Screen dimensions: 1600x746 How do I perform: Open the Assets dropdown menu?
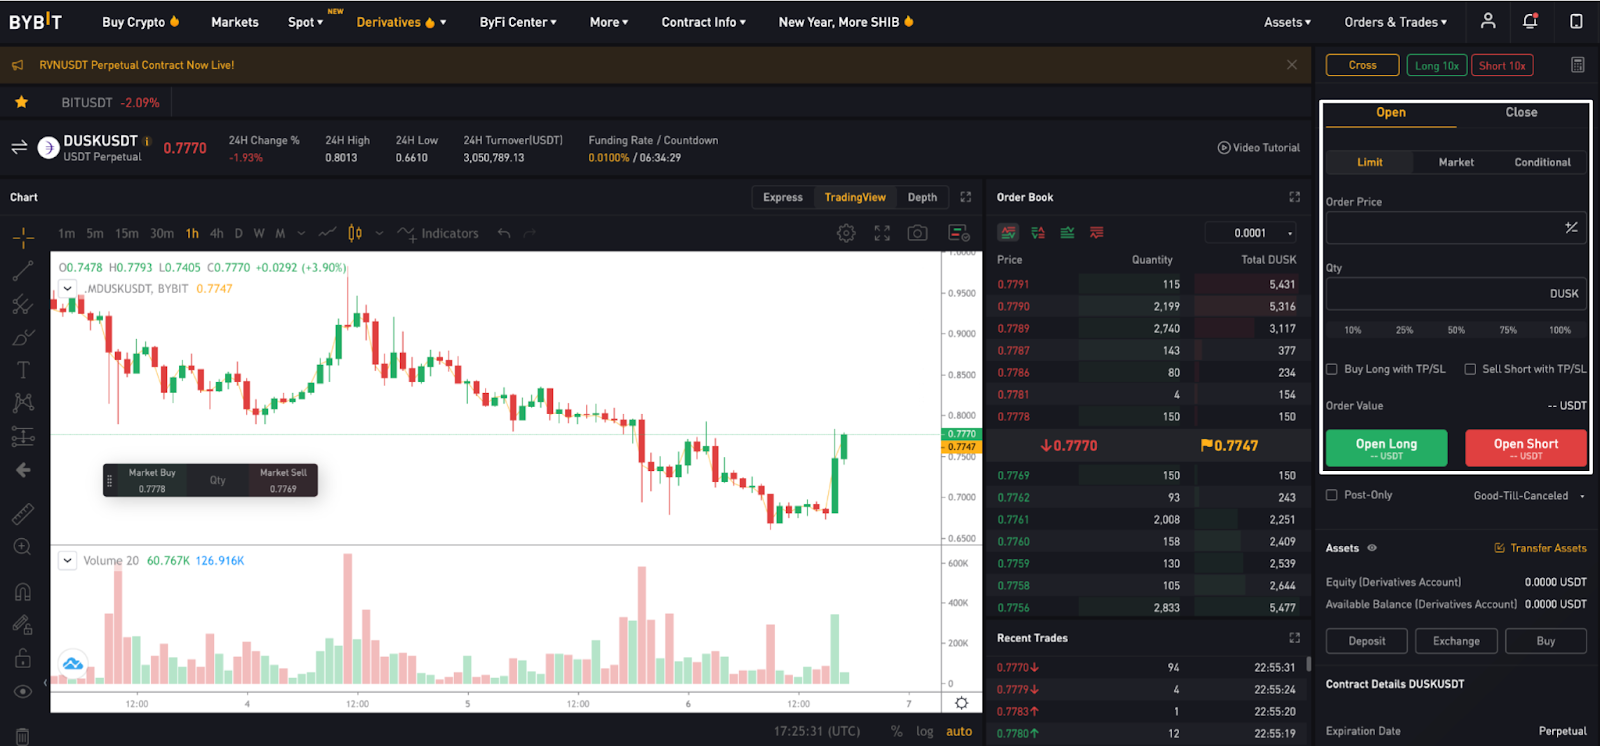[x=1288, y=22]
